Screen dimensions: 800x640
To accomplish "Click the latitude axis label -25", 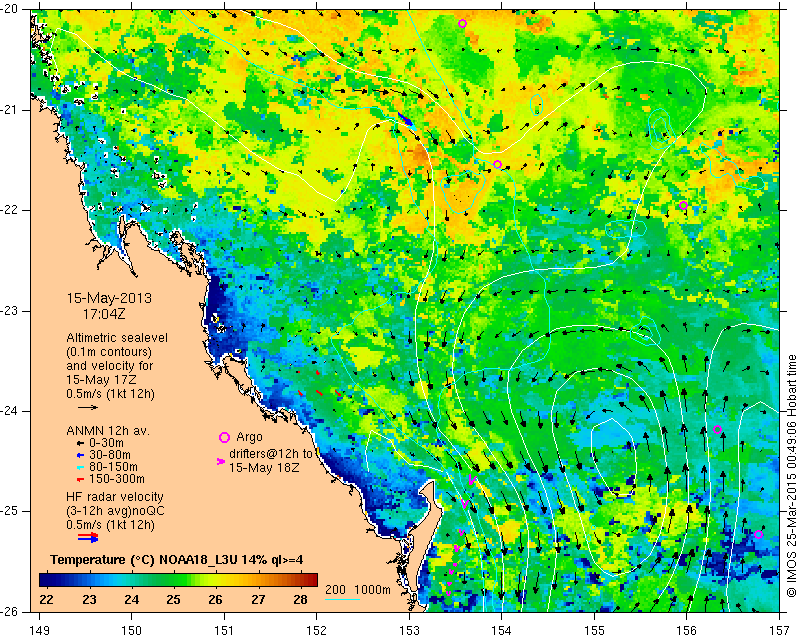I will point(9,511).
